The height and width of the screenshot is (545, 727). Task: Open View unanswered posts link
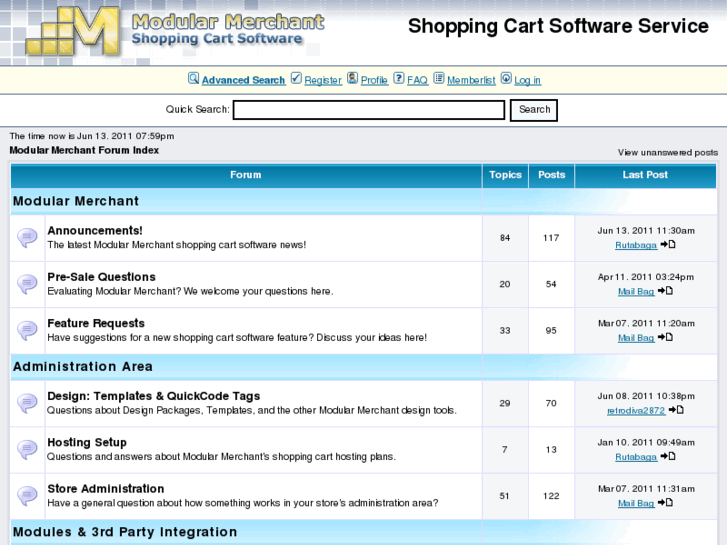668,153
